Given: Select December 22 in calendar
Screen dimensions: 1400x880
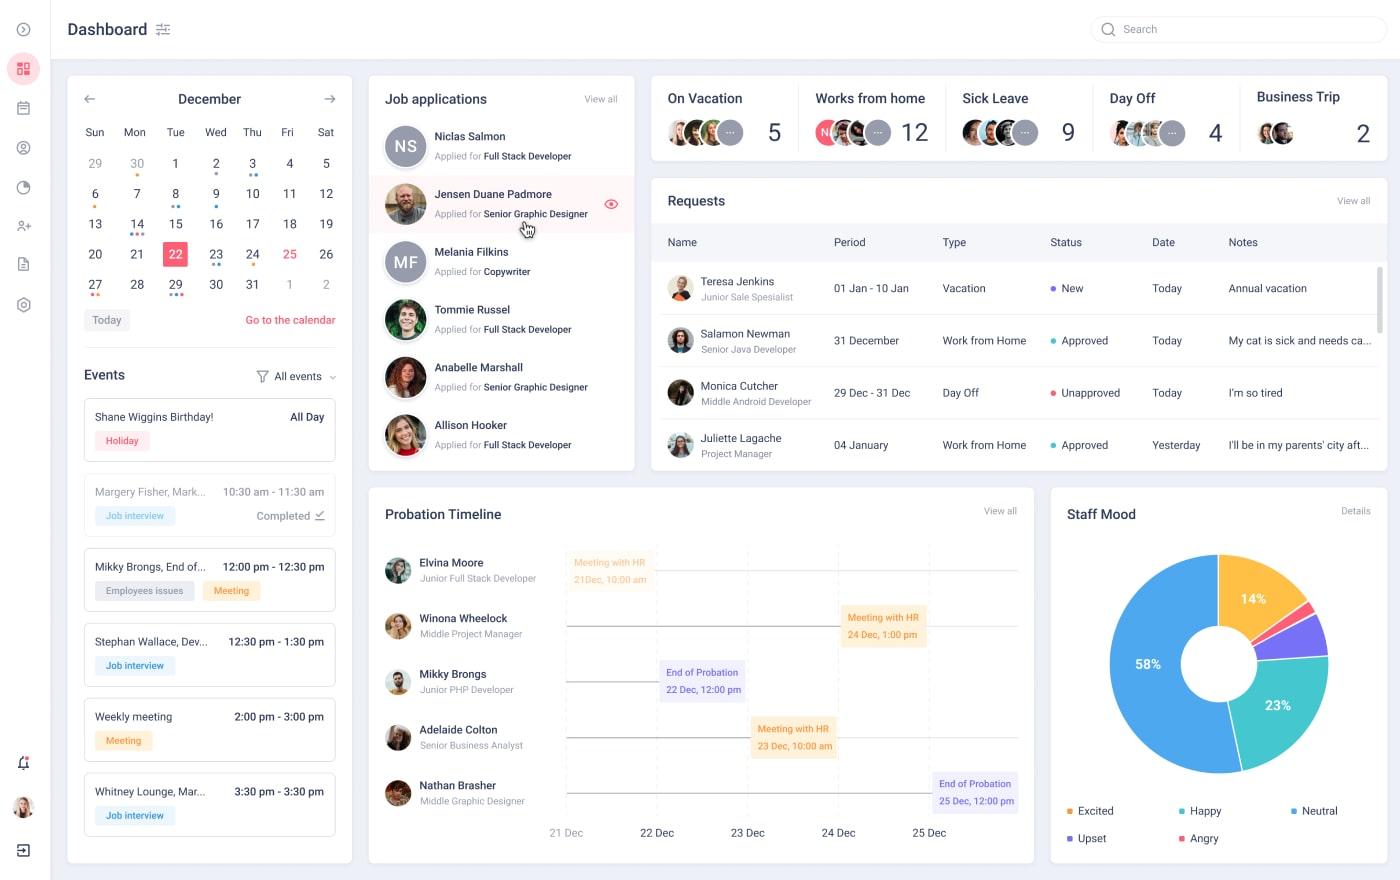Looking at the screenshot, I should (x=175, y=254).
